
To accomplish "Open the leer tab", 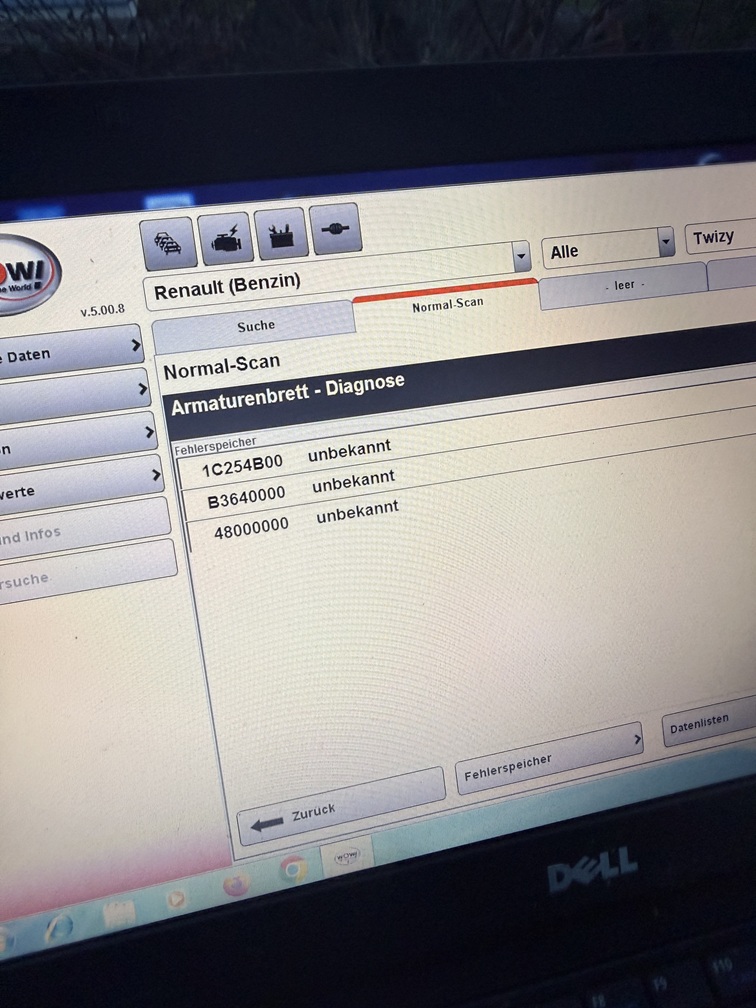I will coord(623,285).
